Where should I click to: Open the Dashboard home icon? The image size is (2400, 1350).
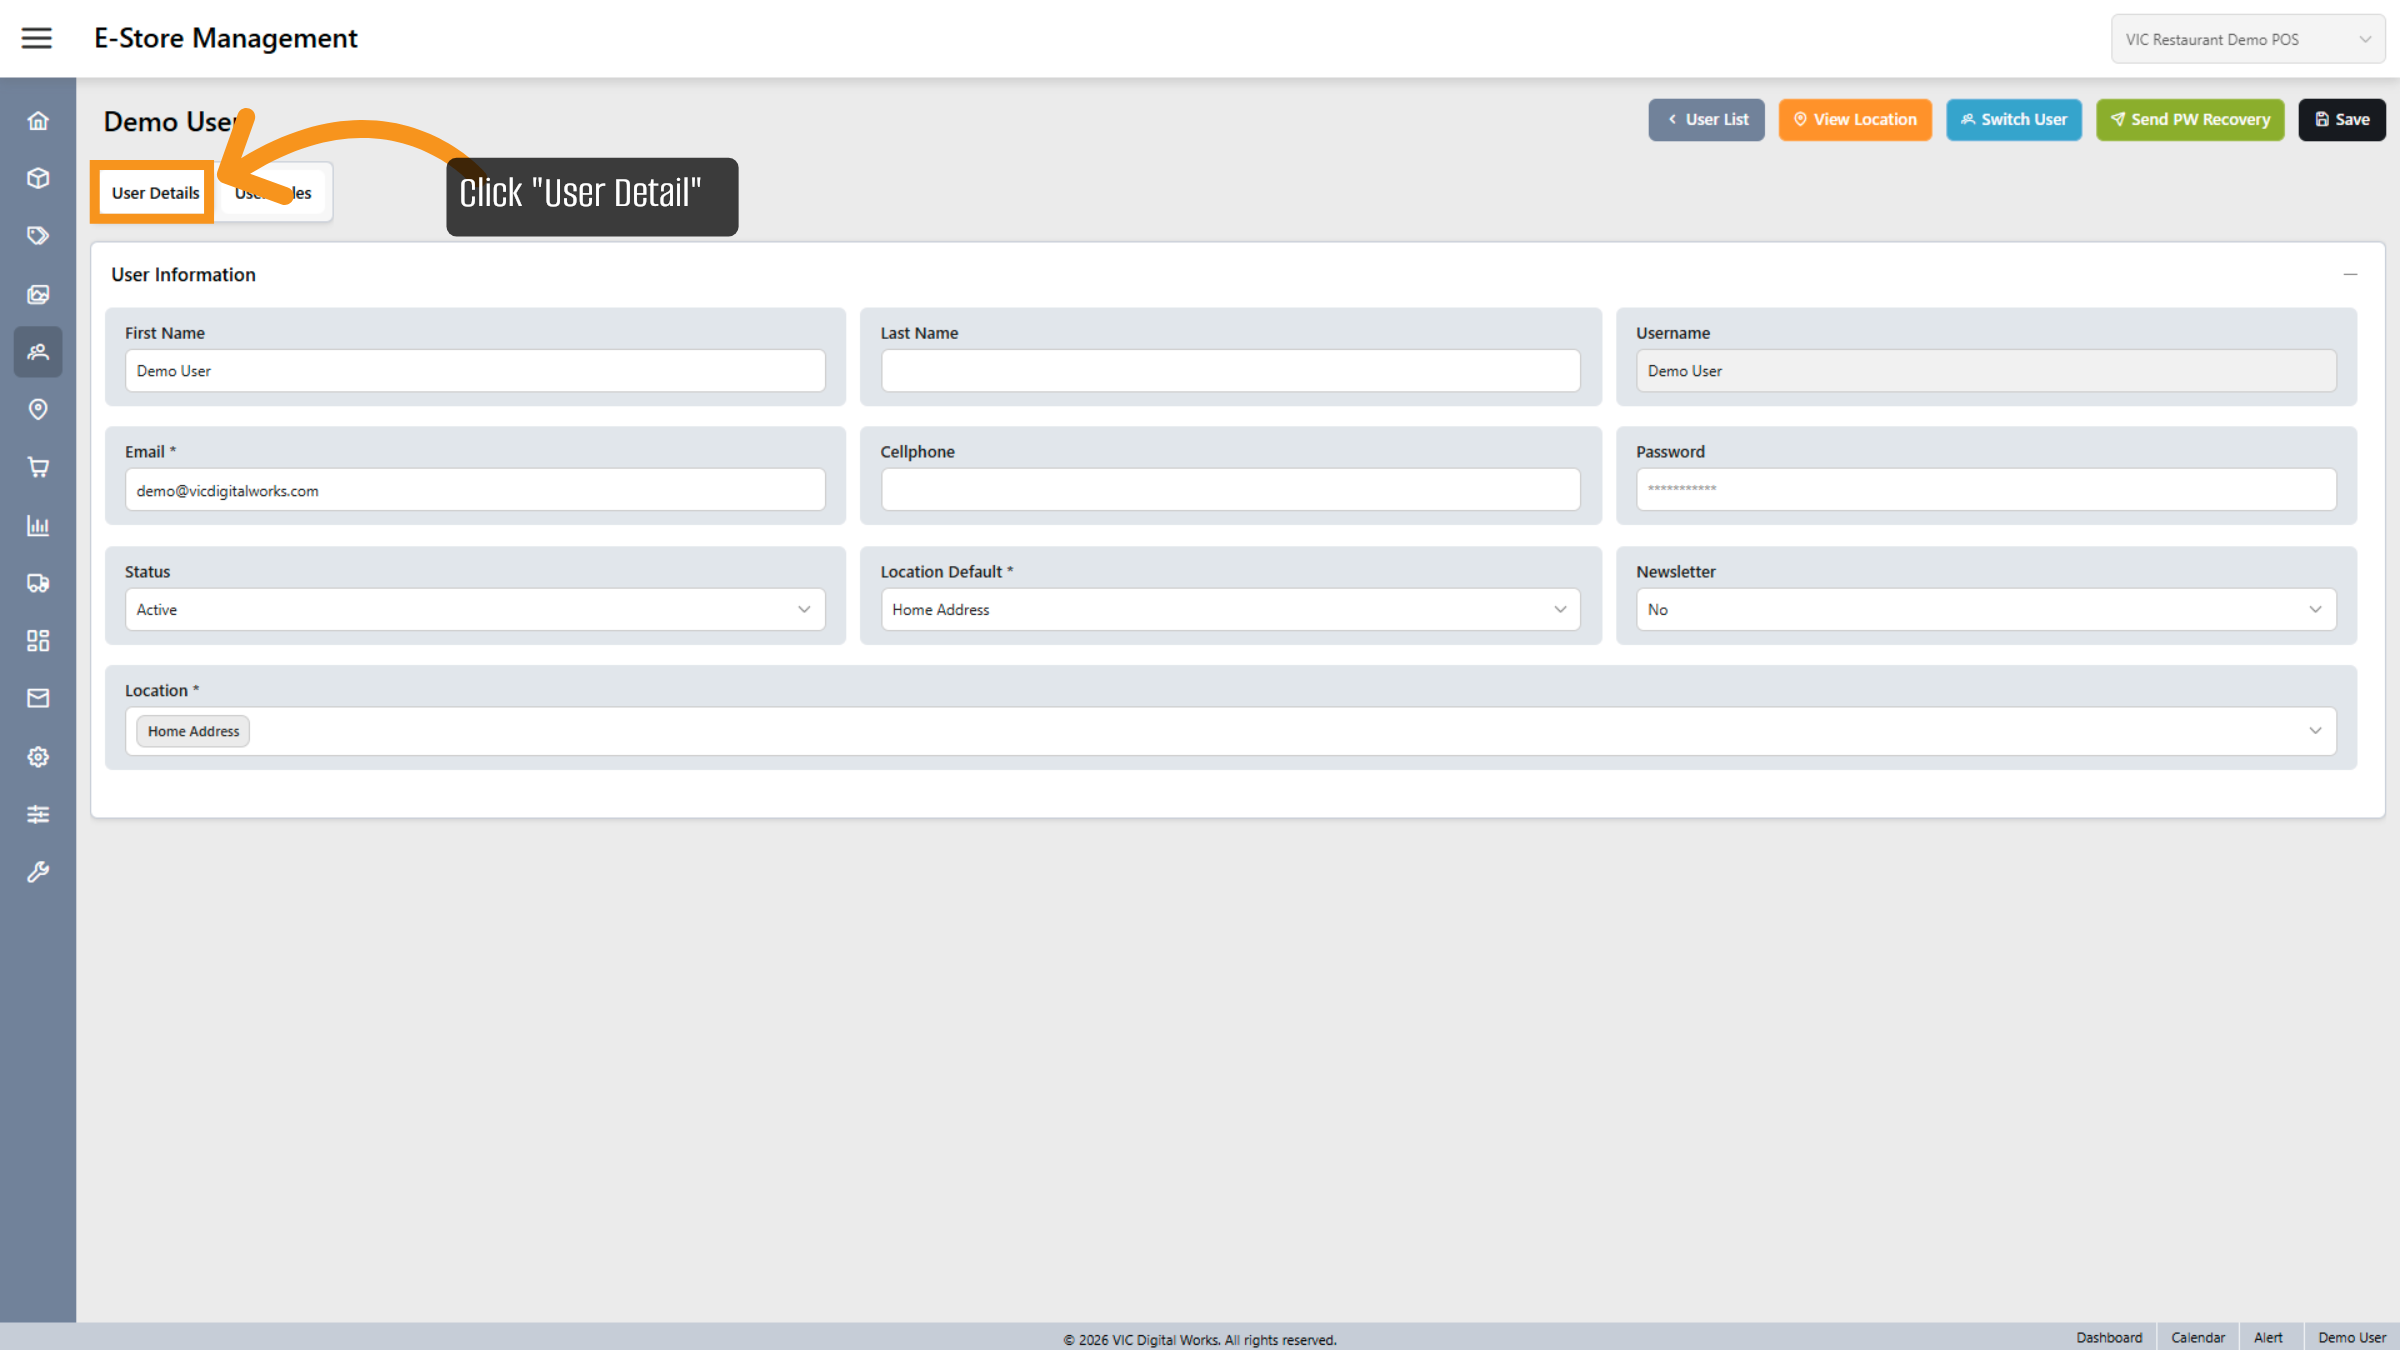[38, 120]
